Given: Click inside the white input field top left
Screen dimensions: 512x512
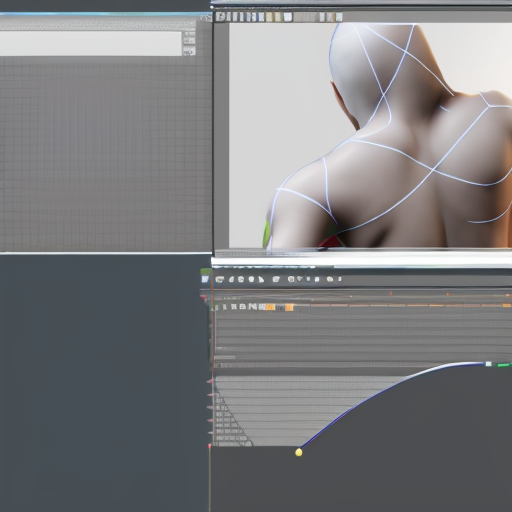Looking at the screenshot, I should point(91,43).
